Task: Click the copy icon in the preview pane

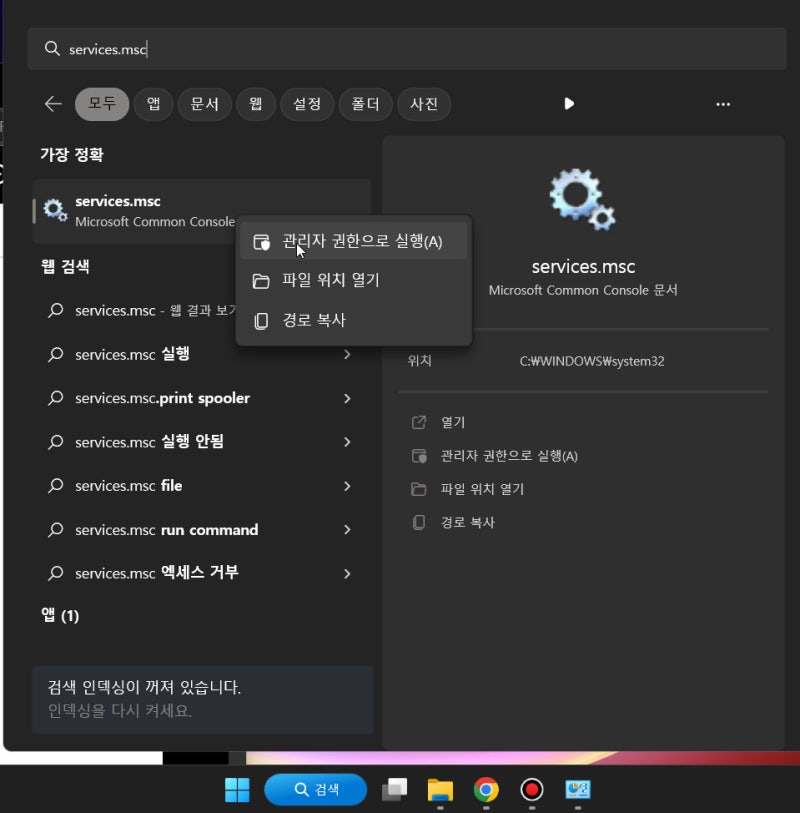Action: tap(418, 522)
